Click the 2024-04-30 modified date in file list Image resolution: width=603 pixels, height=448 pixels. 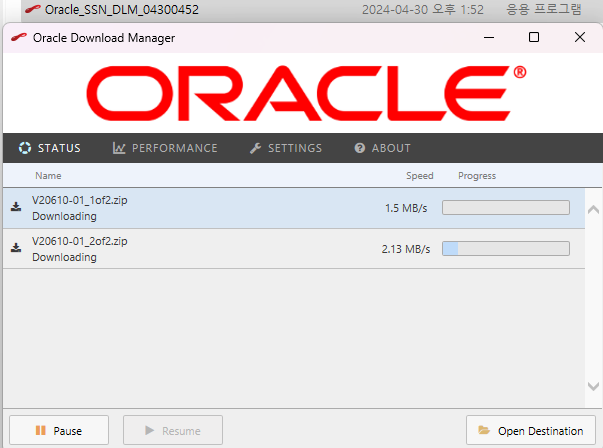423,9
